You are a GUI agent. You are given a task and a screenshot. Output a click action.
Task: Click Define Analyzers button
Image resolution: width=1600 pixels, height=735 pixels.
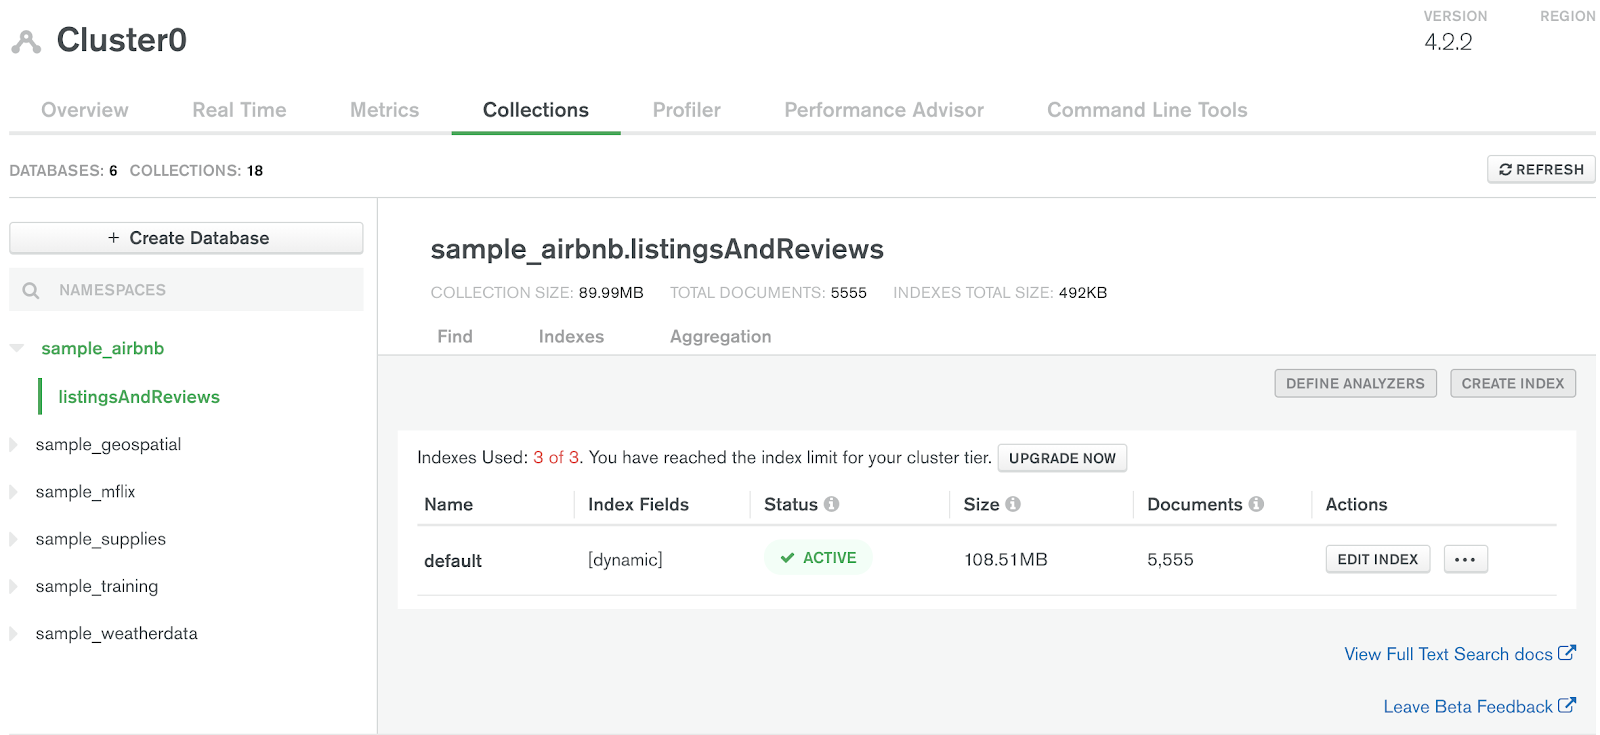point(1355,383)
